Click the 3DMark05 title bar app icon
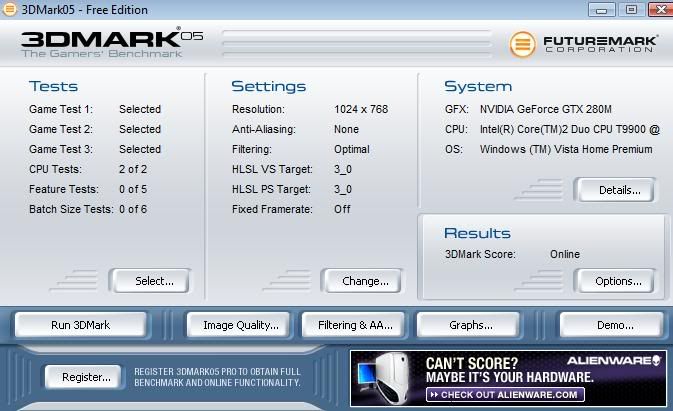Image resolution: width=673 pixels, height=411 pixels. click(x=9, y=9)
